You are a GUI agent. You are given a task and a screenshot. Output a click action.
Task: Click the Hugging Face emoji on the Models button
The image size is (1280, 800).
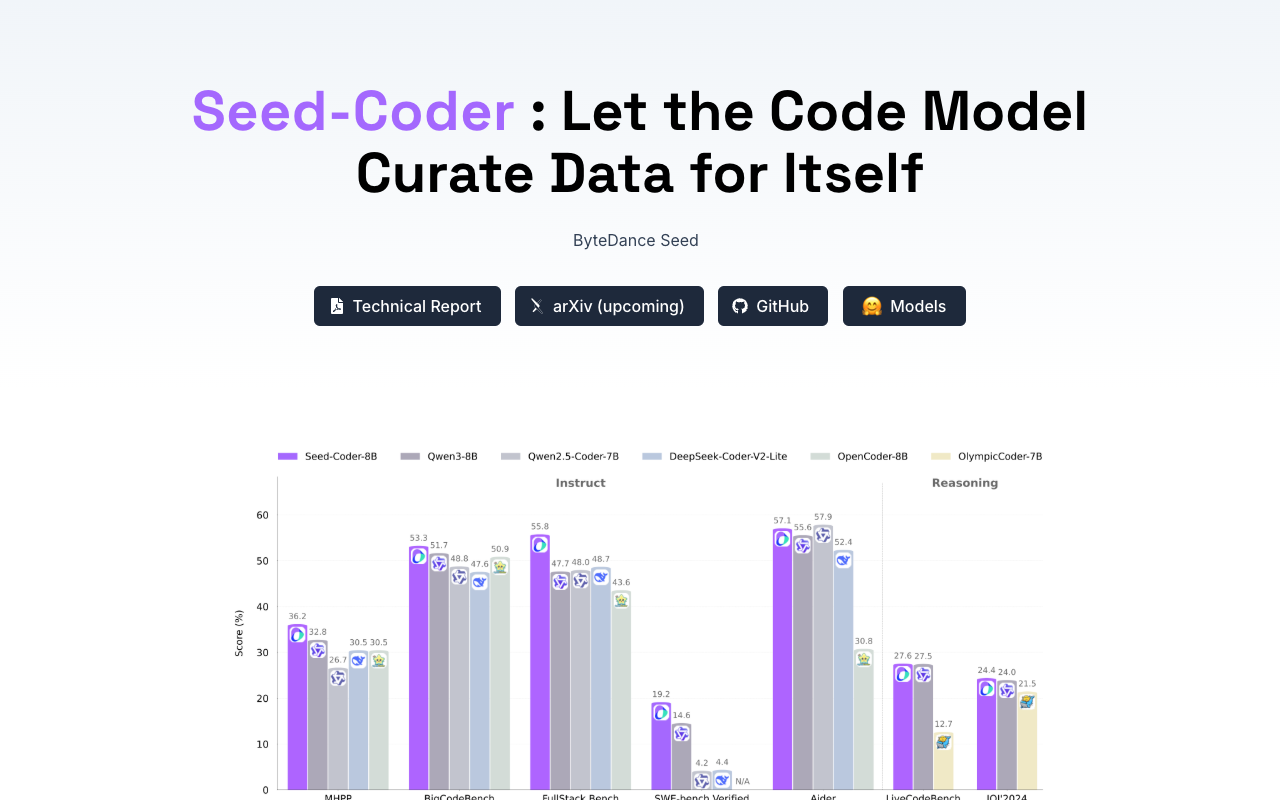coord(870,306)
